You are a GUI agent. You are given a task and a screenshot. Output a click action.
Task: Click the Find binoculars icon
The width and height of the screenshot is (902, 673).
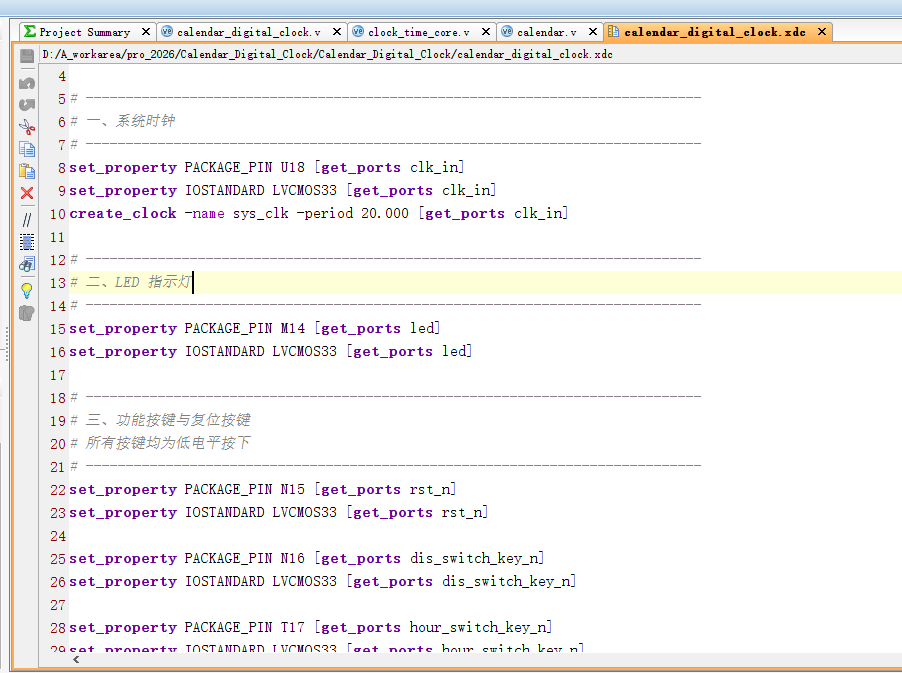coord(27,264)
